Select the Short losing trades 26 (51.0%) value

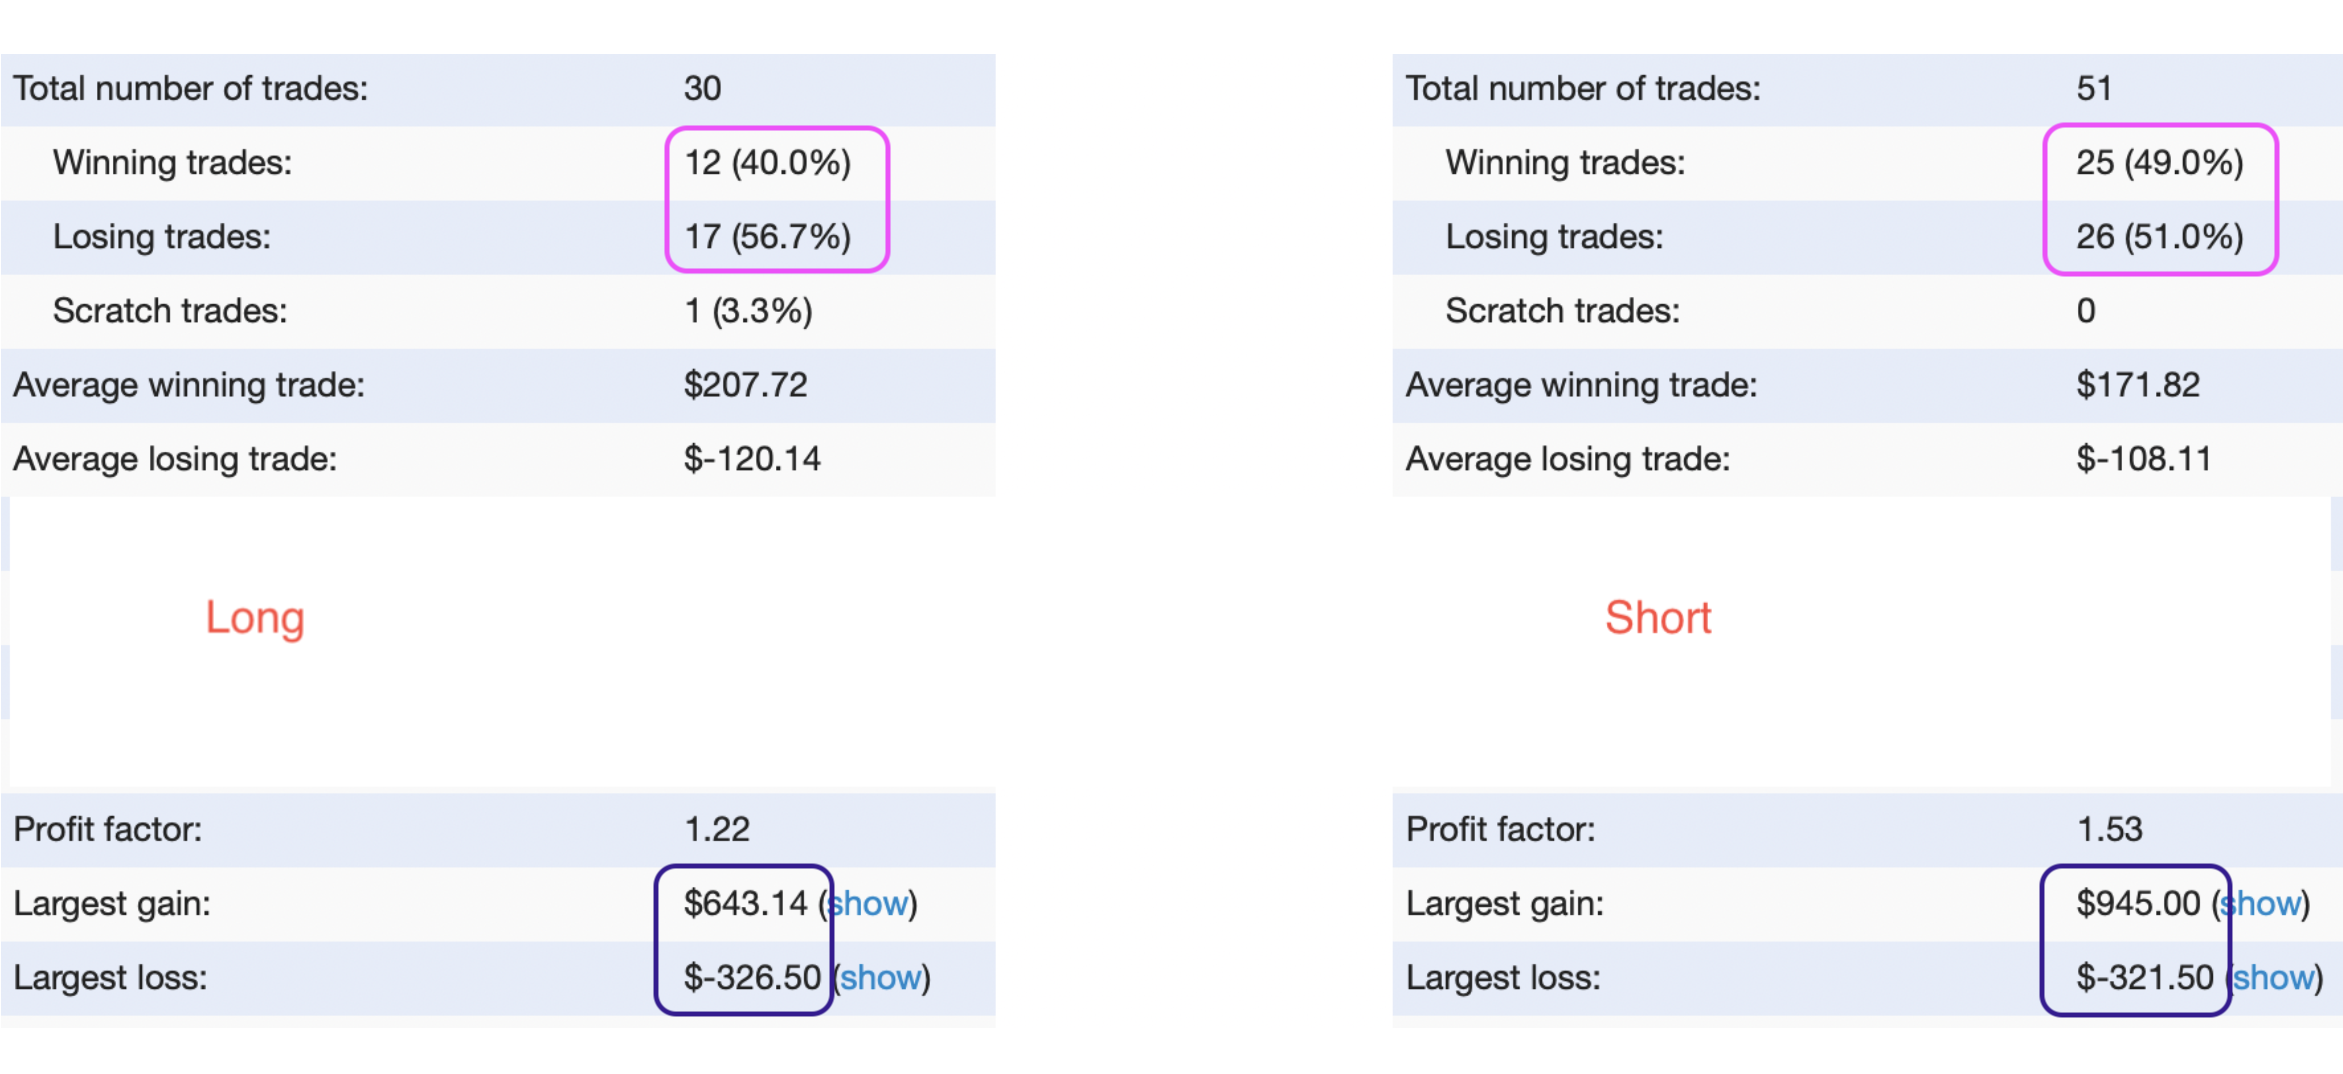(2160, 236)
